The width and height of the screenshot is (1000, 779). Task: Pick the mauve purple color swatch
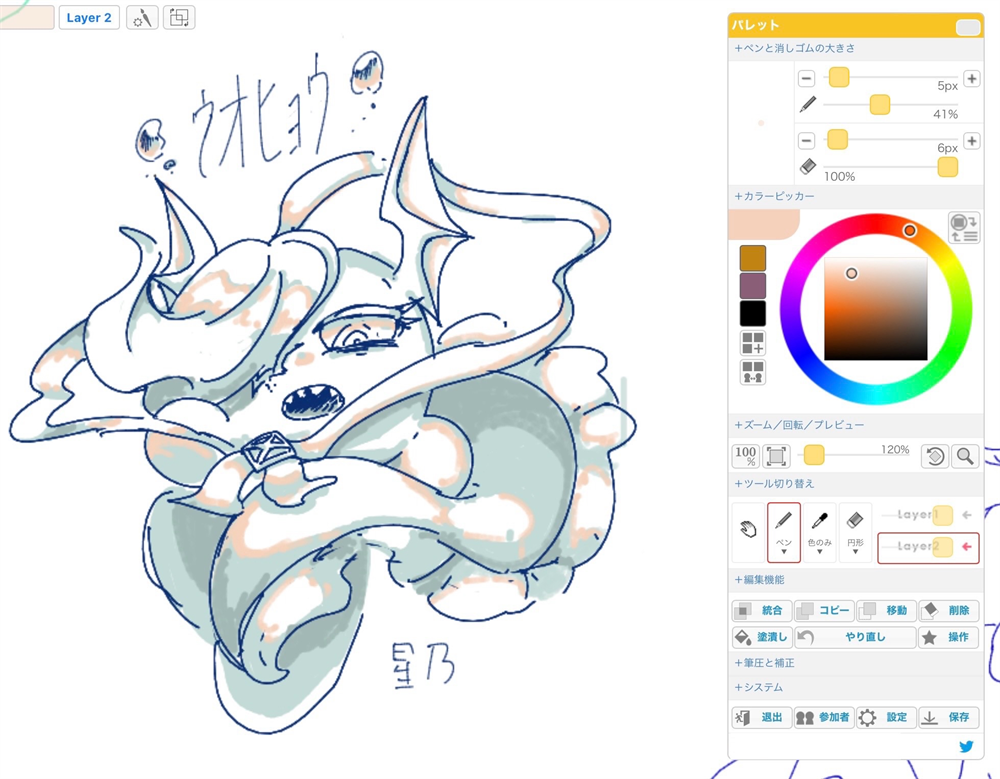pos(753,286)
